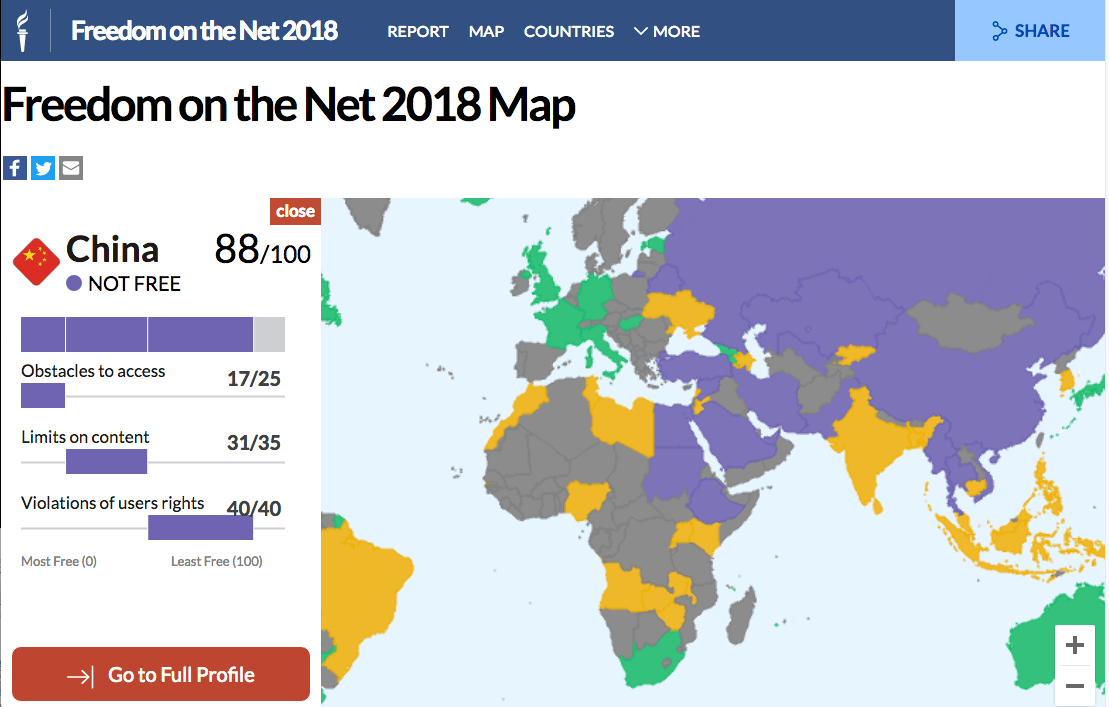Click the Freedom House torch logo
1109x707 pixels.
pyautogui.click(x=23, y=31)
